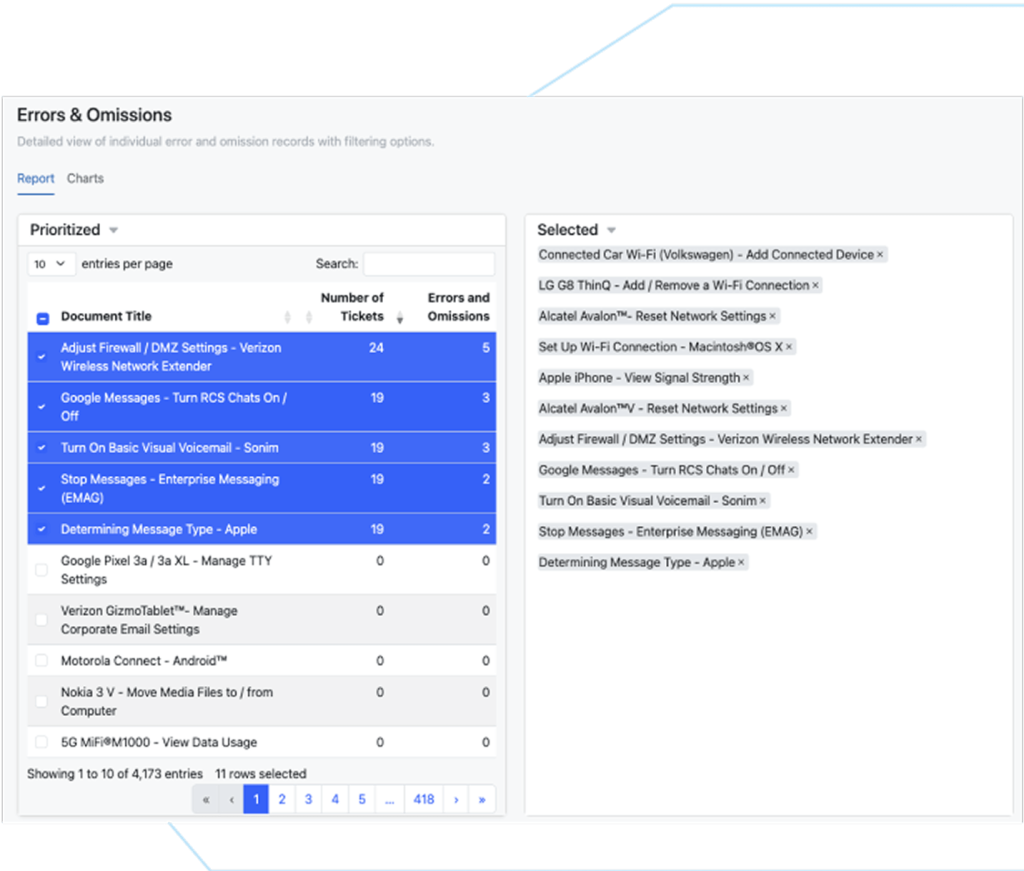The image size is (1024, 871).
Task: Remove Apple iPhone View Signal Strength tag
Action: [x=747, y=378]
